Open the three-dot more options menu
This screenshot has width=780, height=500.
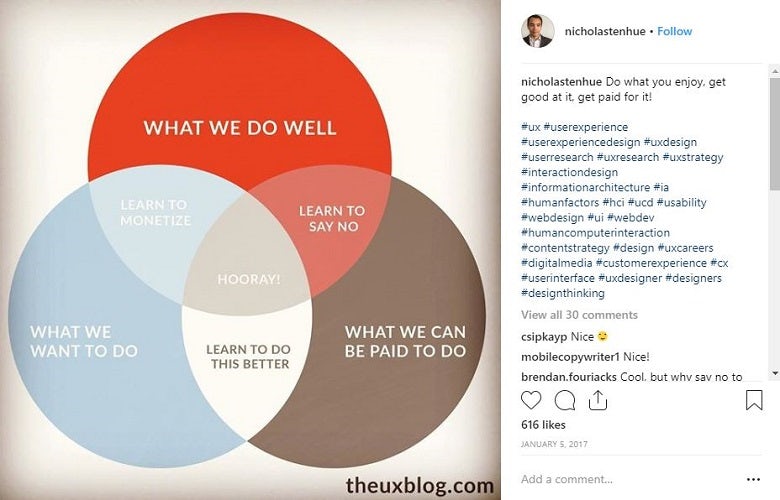coord(754,479)
